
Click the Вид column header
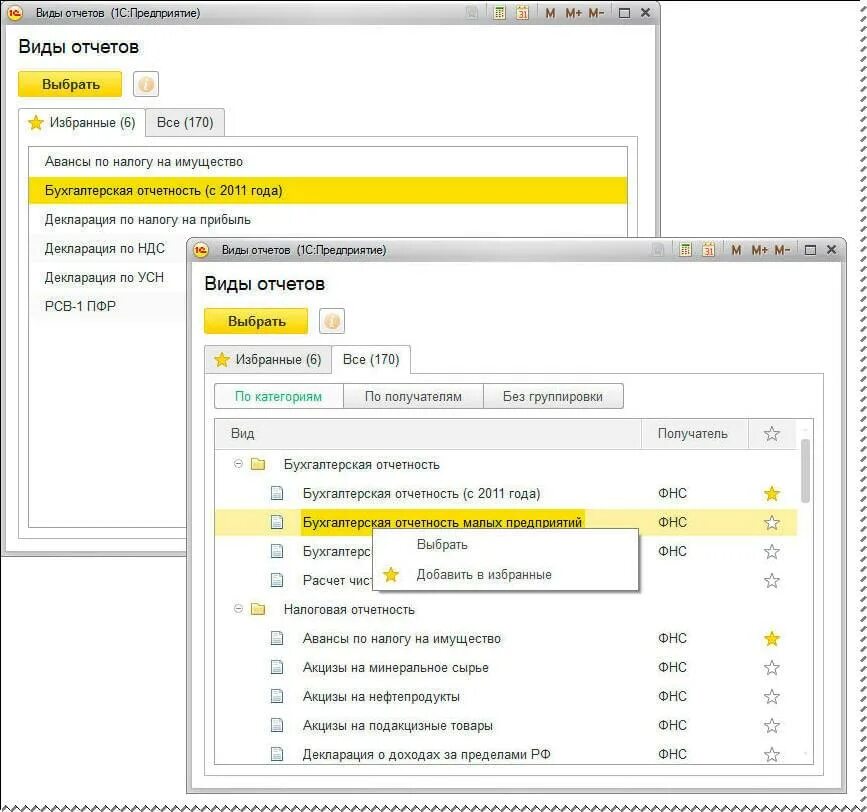pos(427,433)
